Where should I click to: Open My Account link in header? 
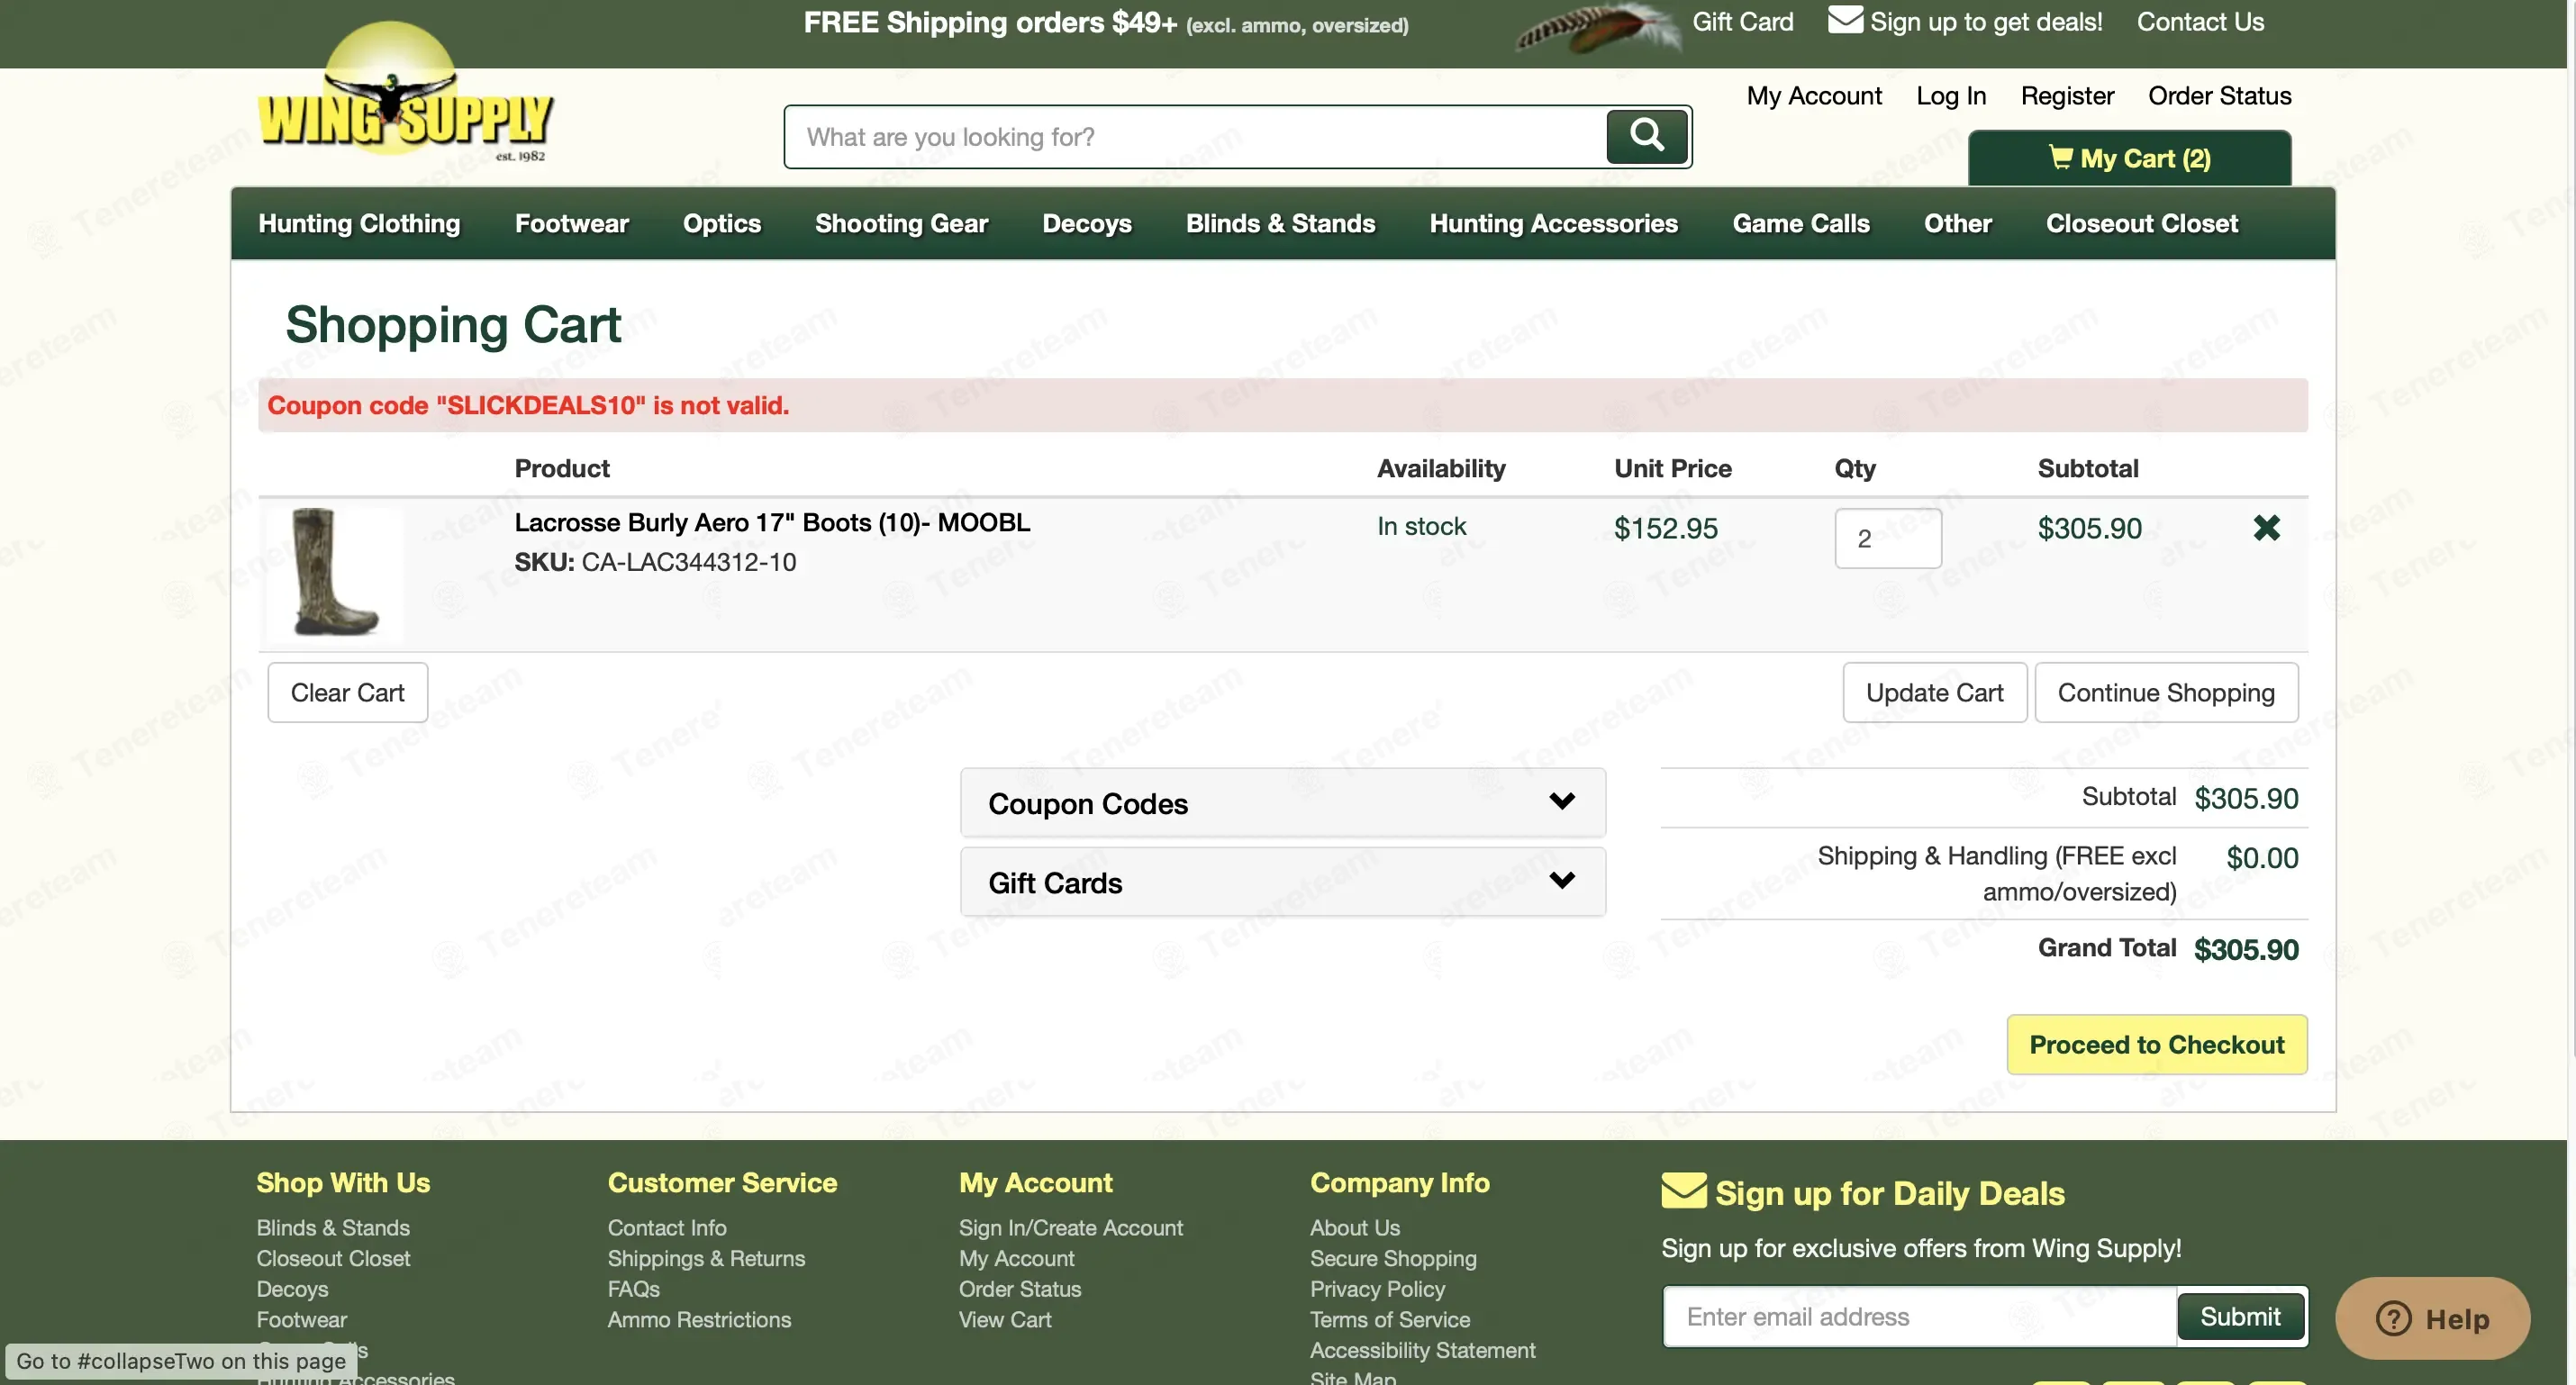tap(1814, 95)
